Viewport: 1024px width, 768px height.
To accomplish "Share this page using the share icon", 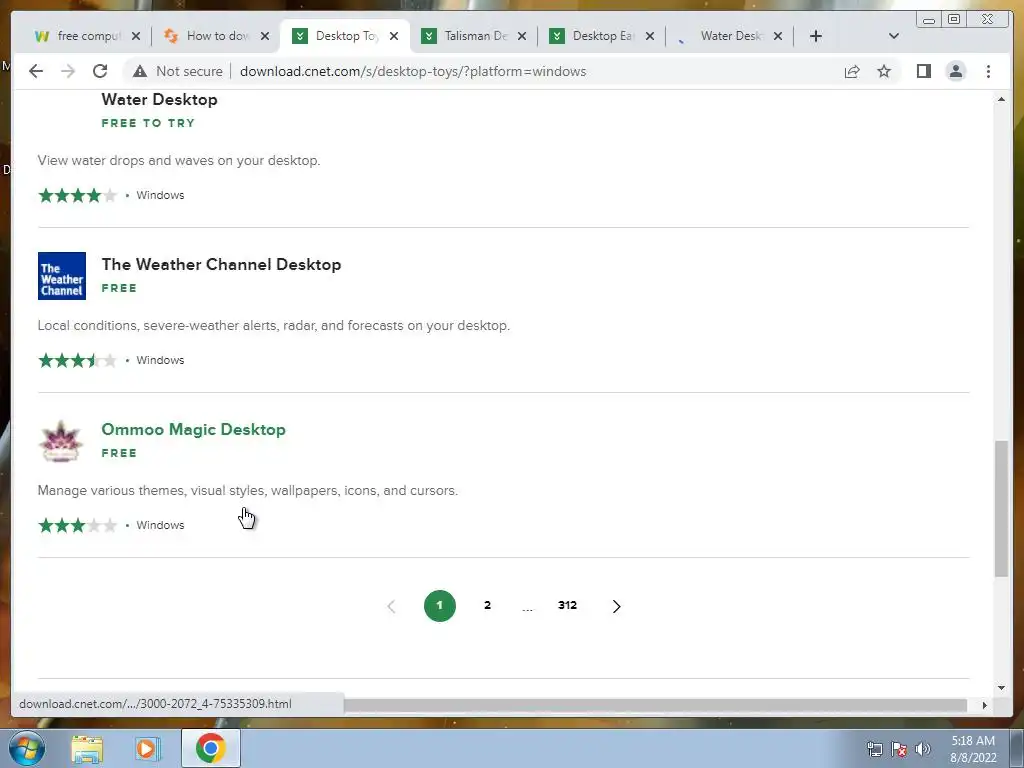I will click(x=852, y=71).
